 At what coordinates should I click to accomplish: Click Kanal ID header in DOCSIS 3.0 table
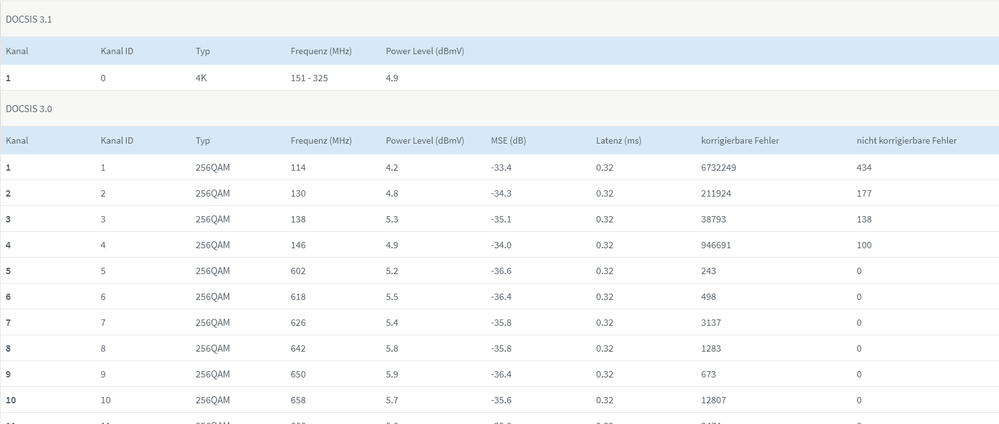[x=117, y=140]
